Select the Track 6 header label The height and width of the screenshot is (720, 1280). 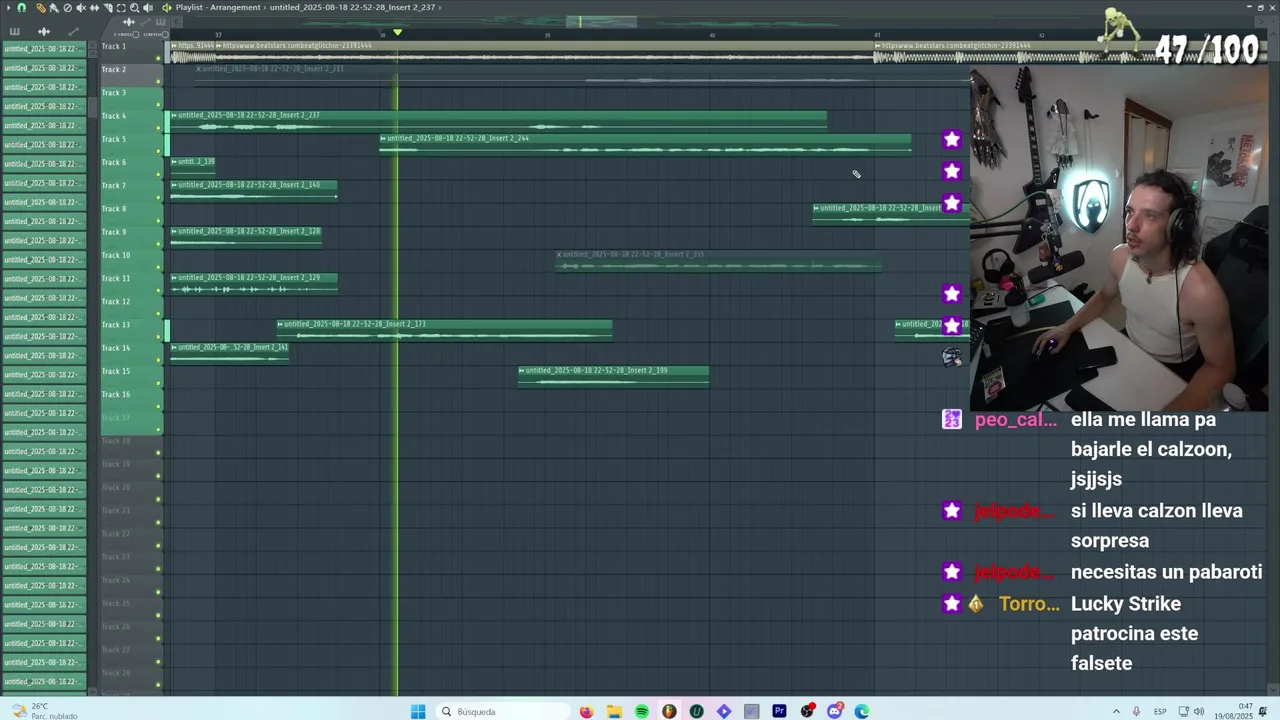pos(114,162)
